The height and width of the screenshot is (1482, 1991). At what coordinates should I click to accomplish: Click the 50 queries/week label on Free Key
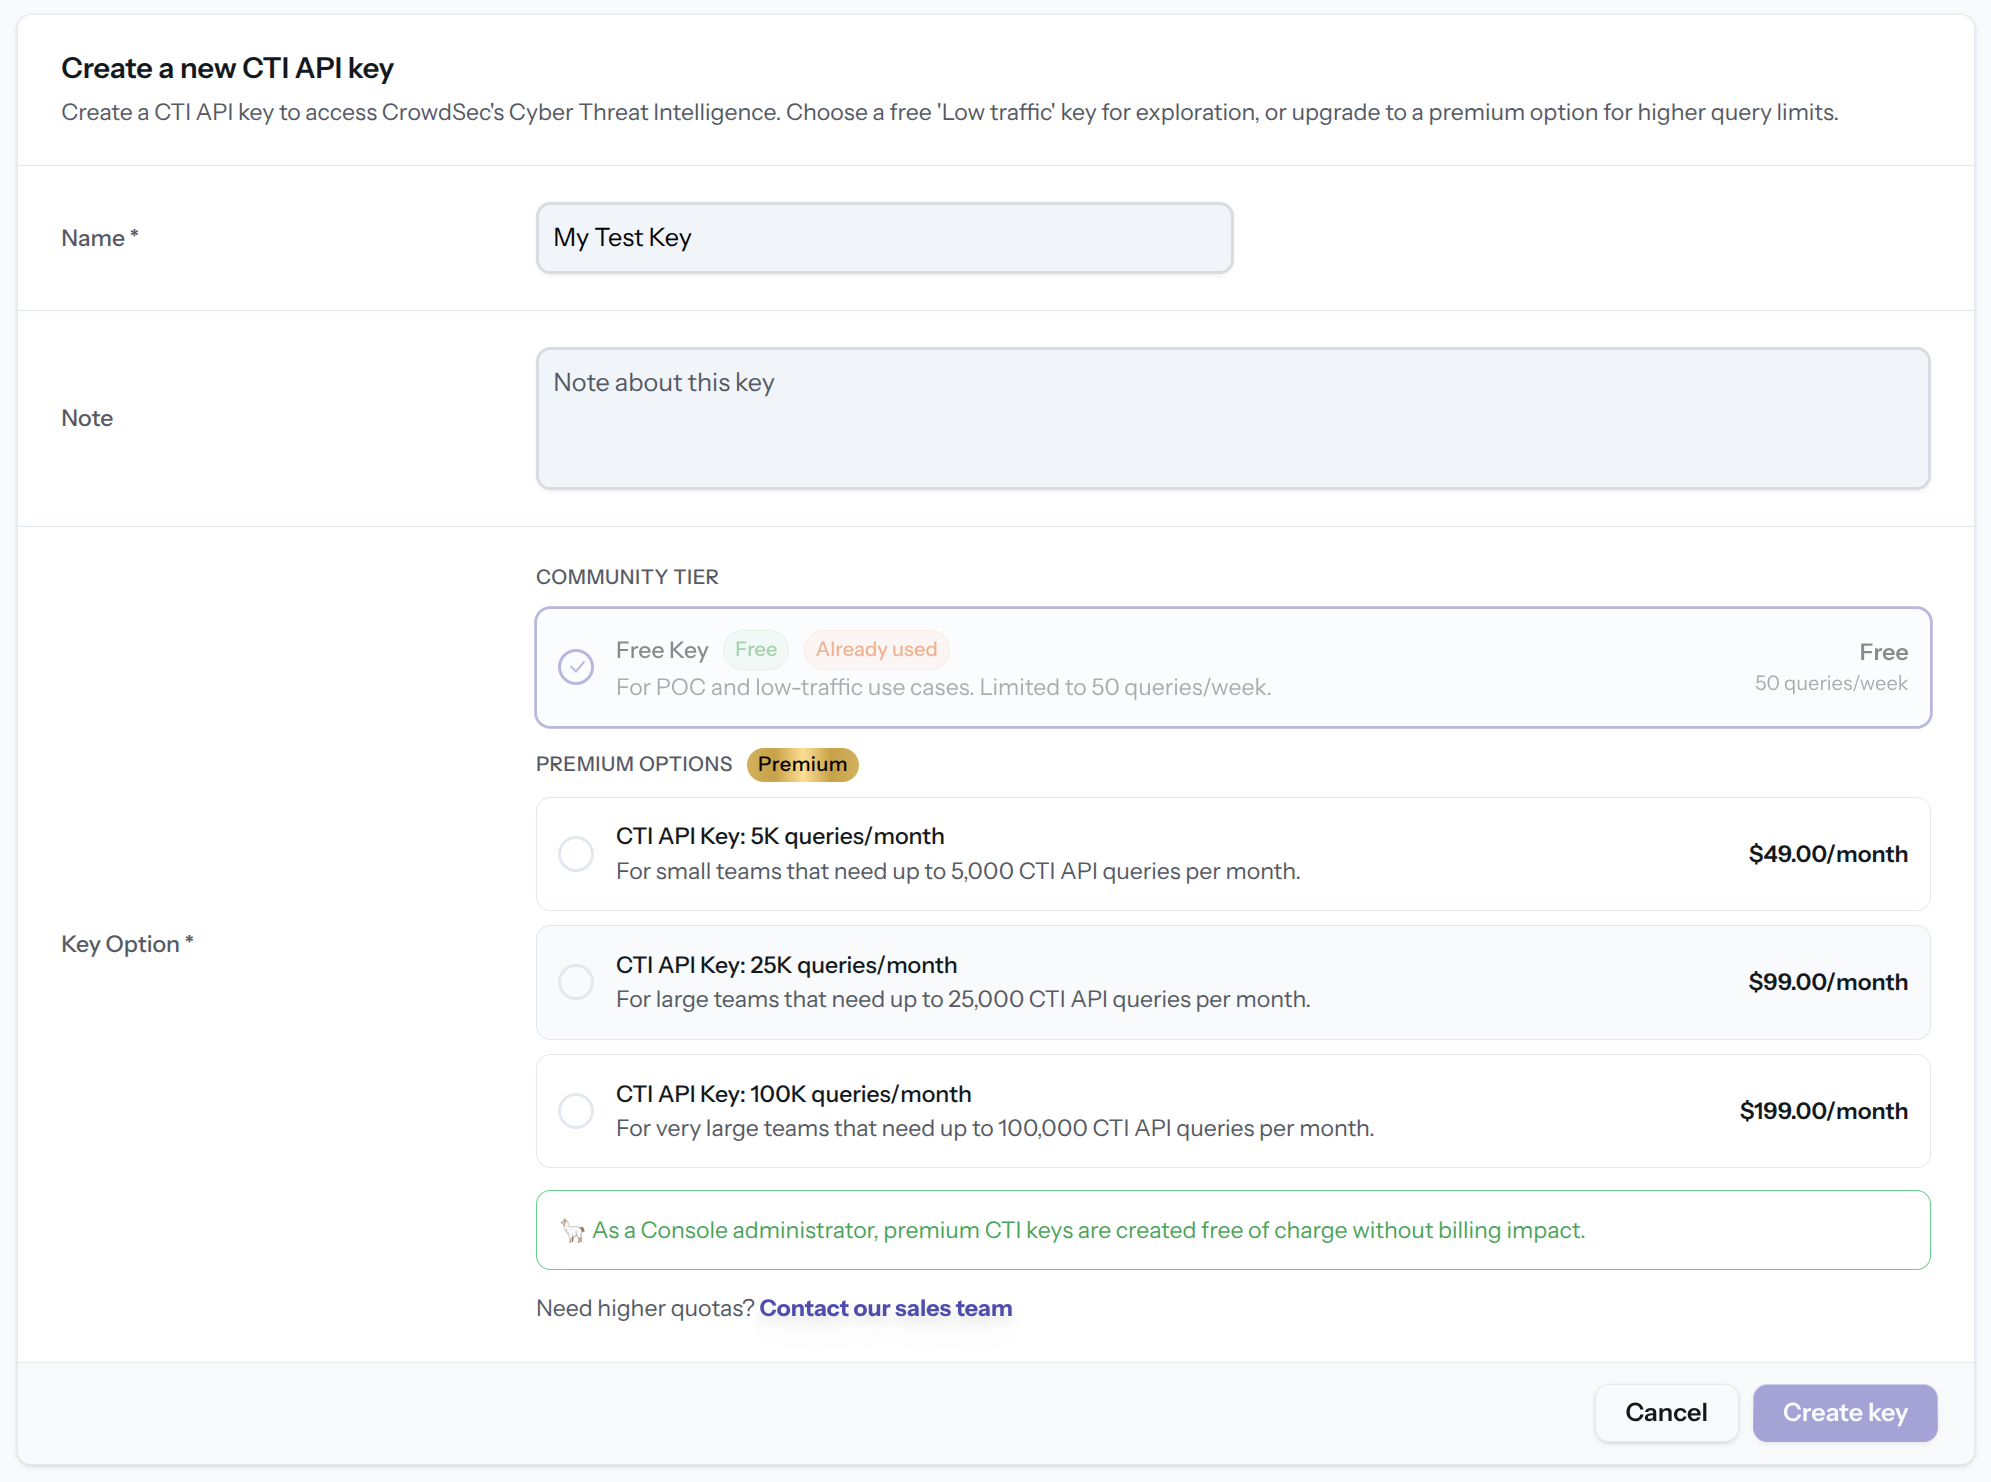pos(1830,683)
